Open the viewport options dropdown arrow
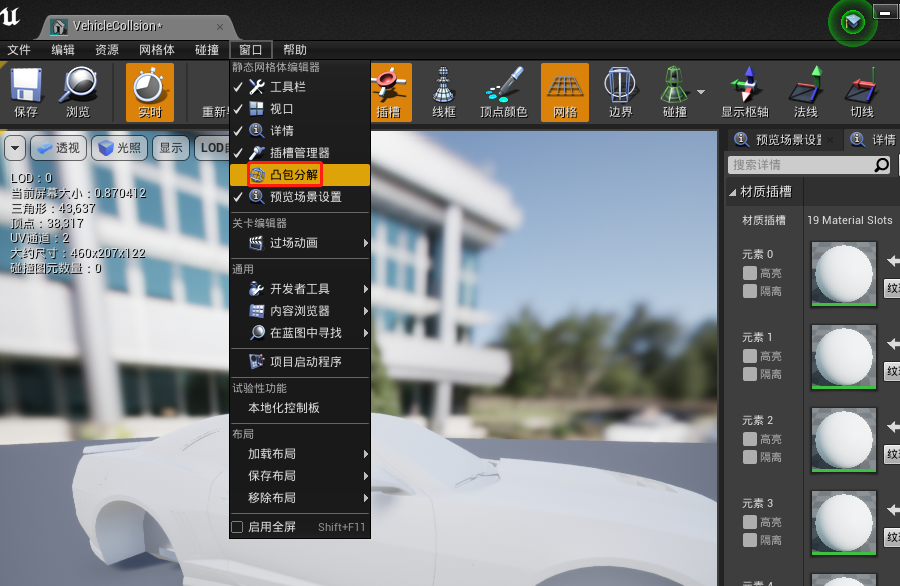This screenshot has width=900, height=586. tap(15, 148)
